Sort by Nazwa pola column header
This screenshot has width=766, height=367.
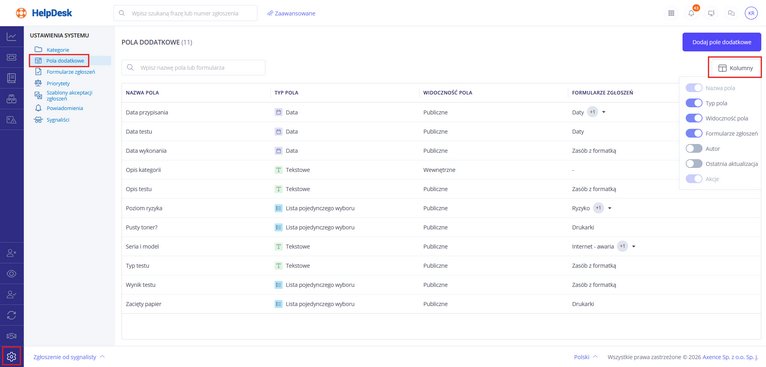point(142,93)
